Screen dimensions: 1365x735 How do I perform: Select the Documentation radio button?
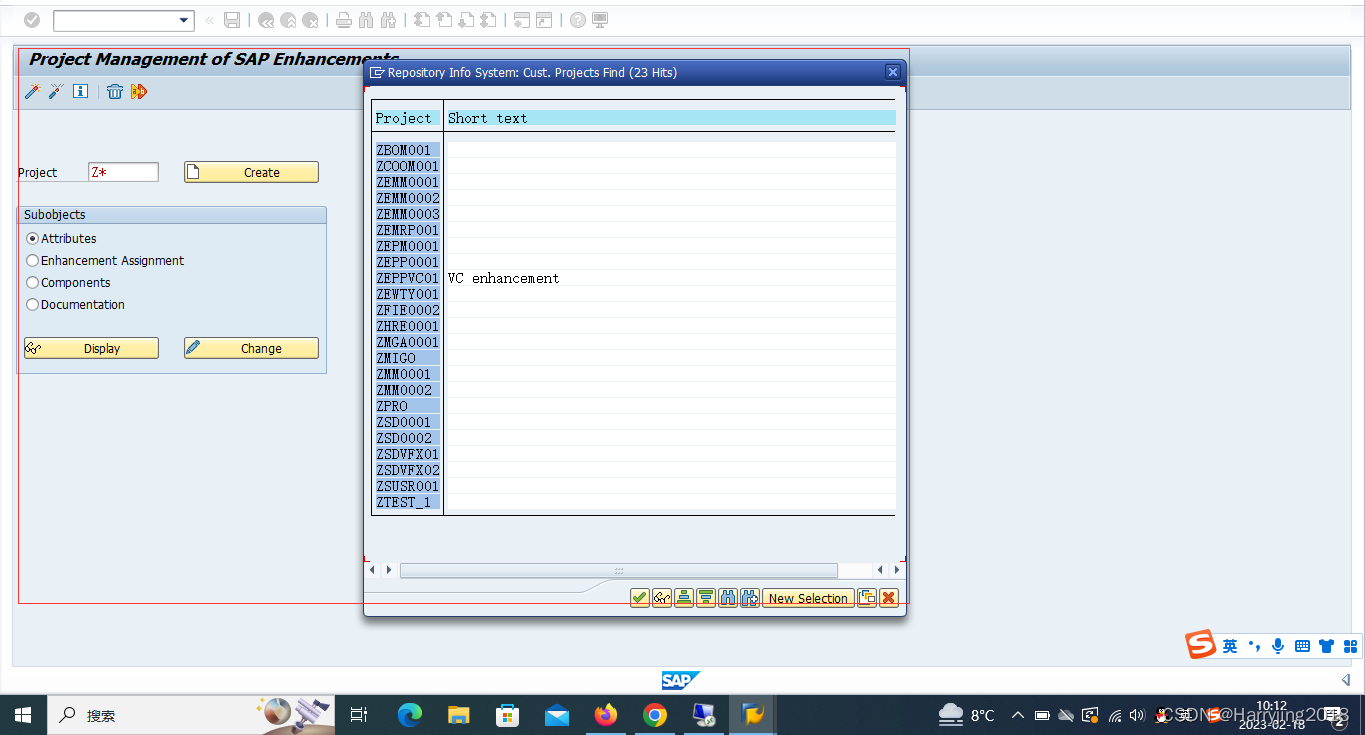[x=33, y=305]
